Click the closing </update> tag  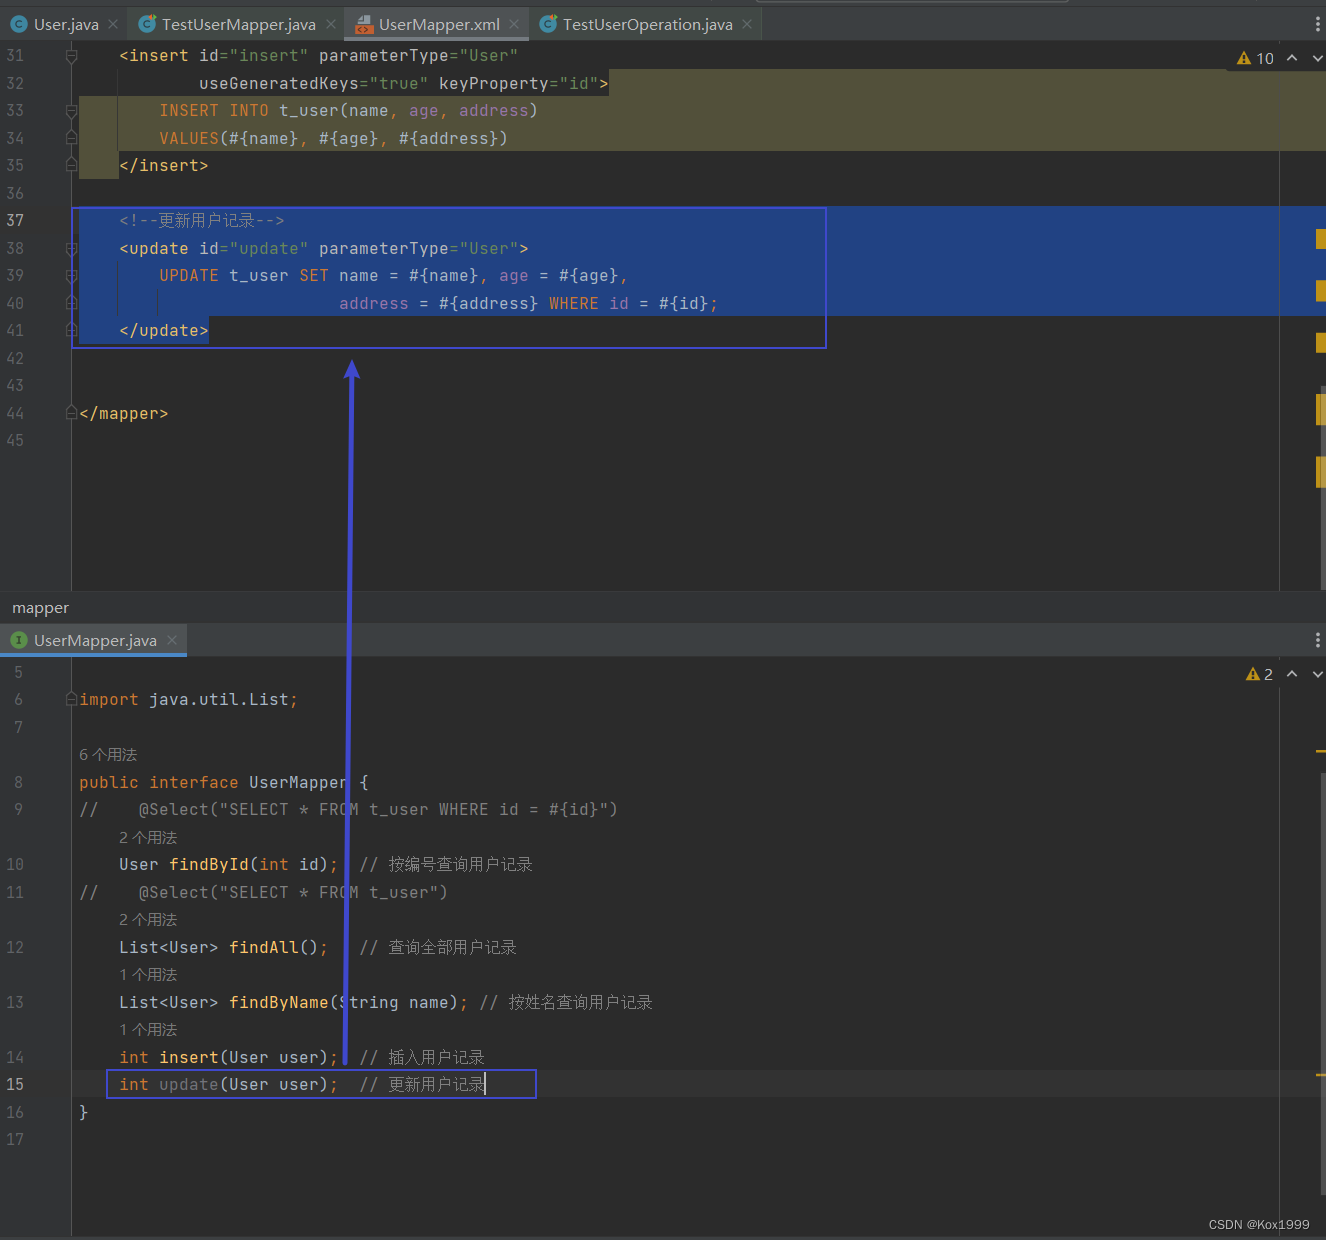[164, 331]
